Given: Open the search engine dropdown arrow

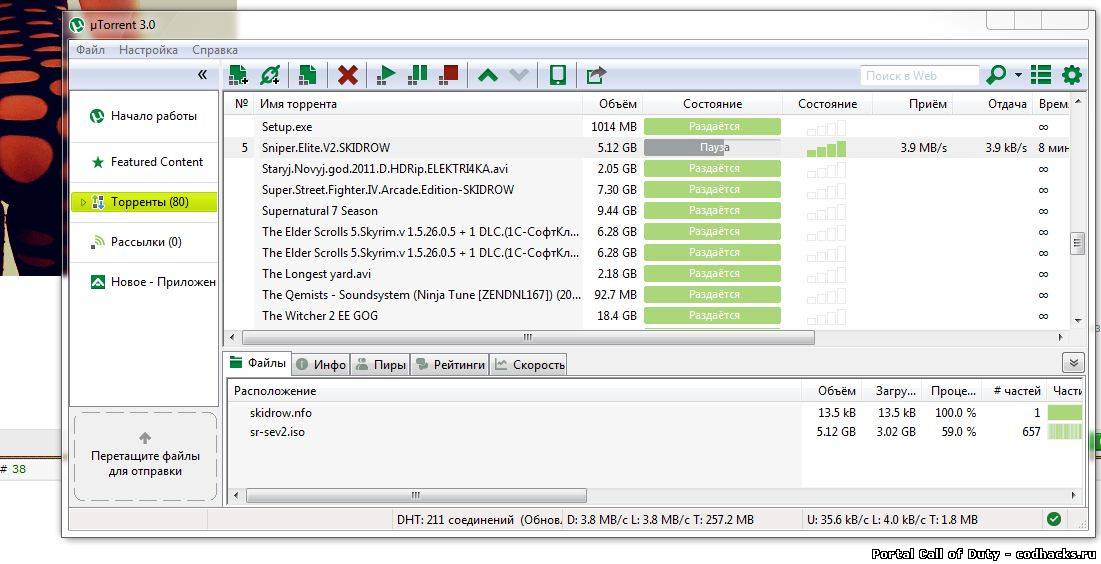Looking at the screenshot, I should click(x=1018, y=74).
